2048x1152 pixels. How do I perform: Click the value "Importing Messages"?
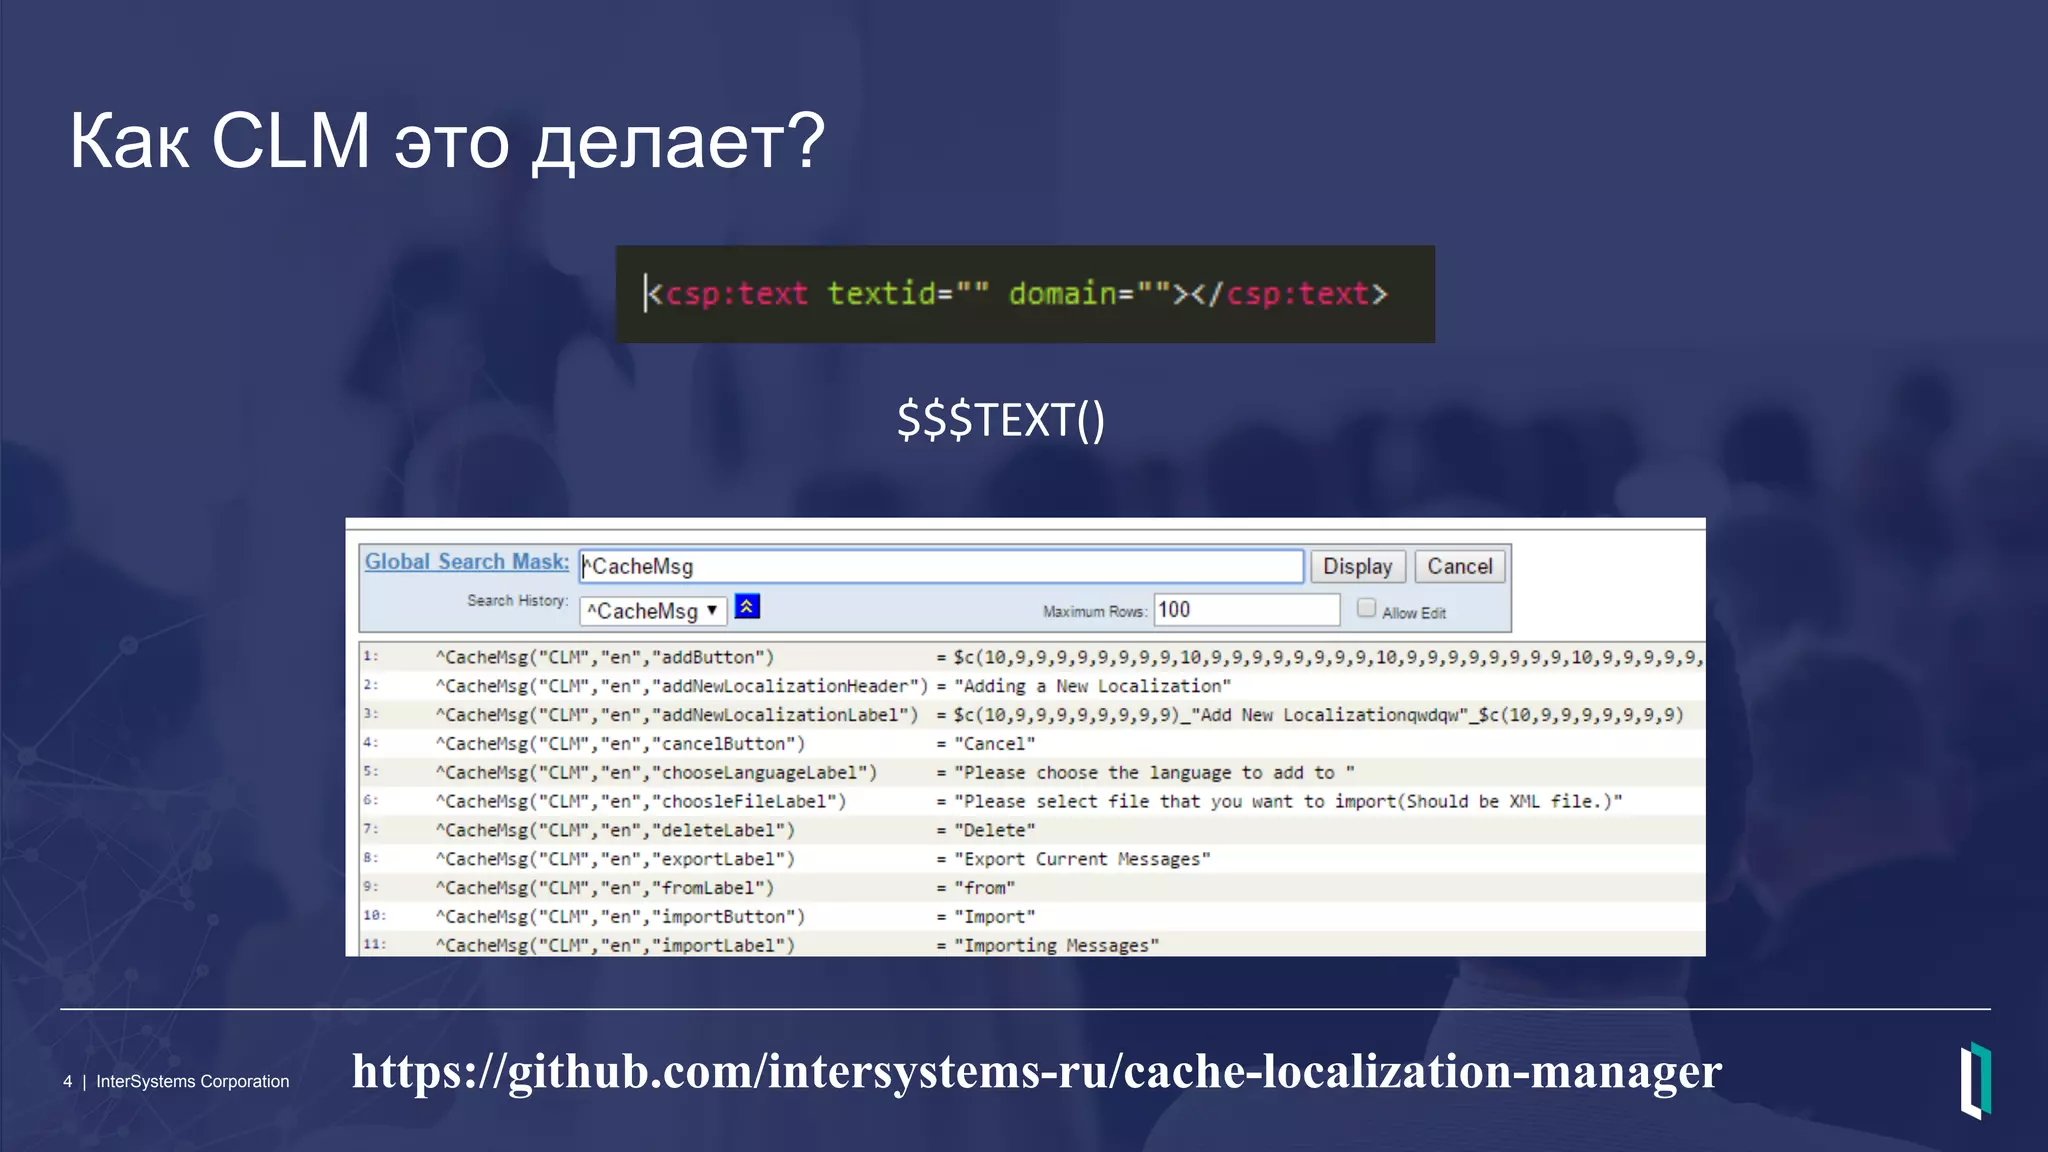pos(1057,945)
